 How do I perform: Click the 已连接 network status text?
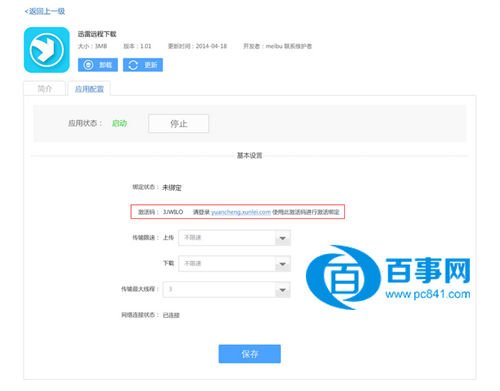click(171, 315)
